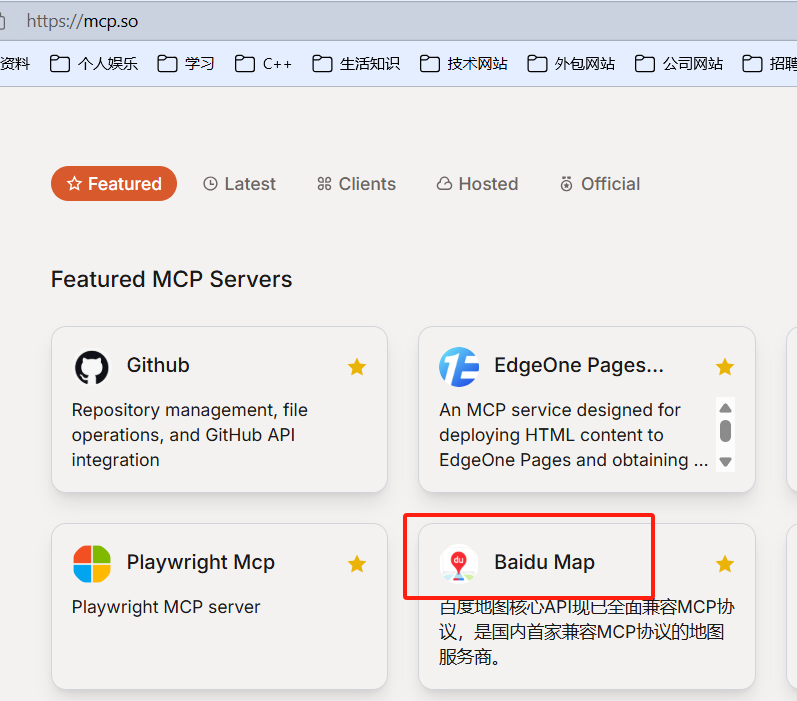Image resolution: width=797 pixels, height=701 pixels.
Task: Click scroll up arrow in EdgeOne description
Action: click(726, 408)
